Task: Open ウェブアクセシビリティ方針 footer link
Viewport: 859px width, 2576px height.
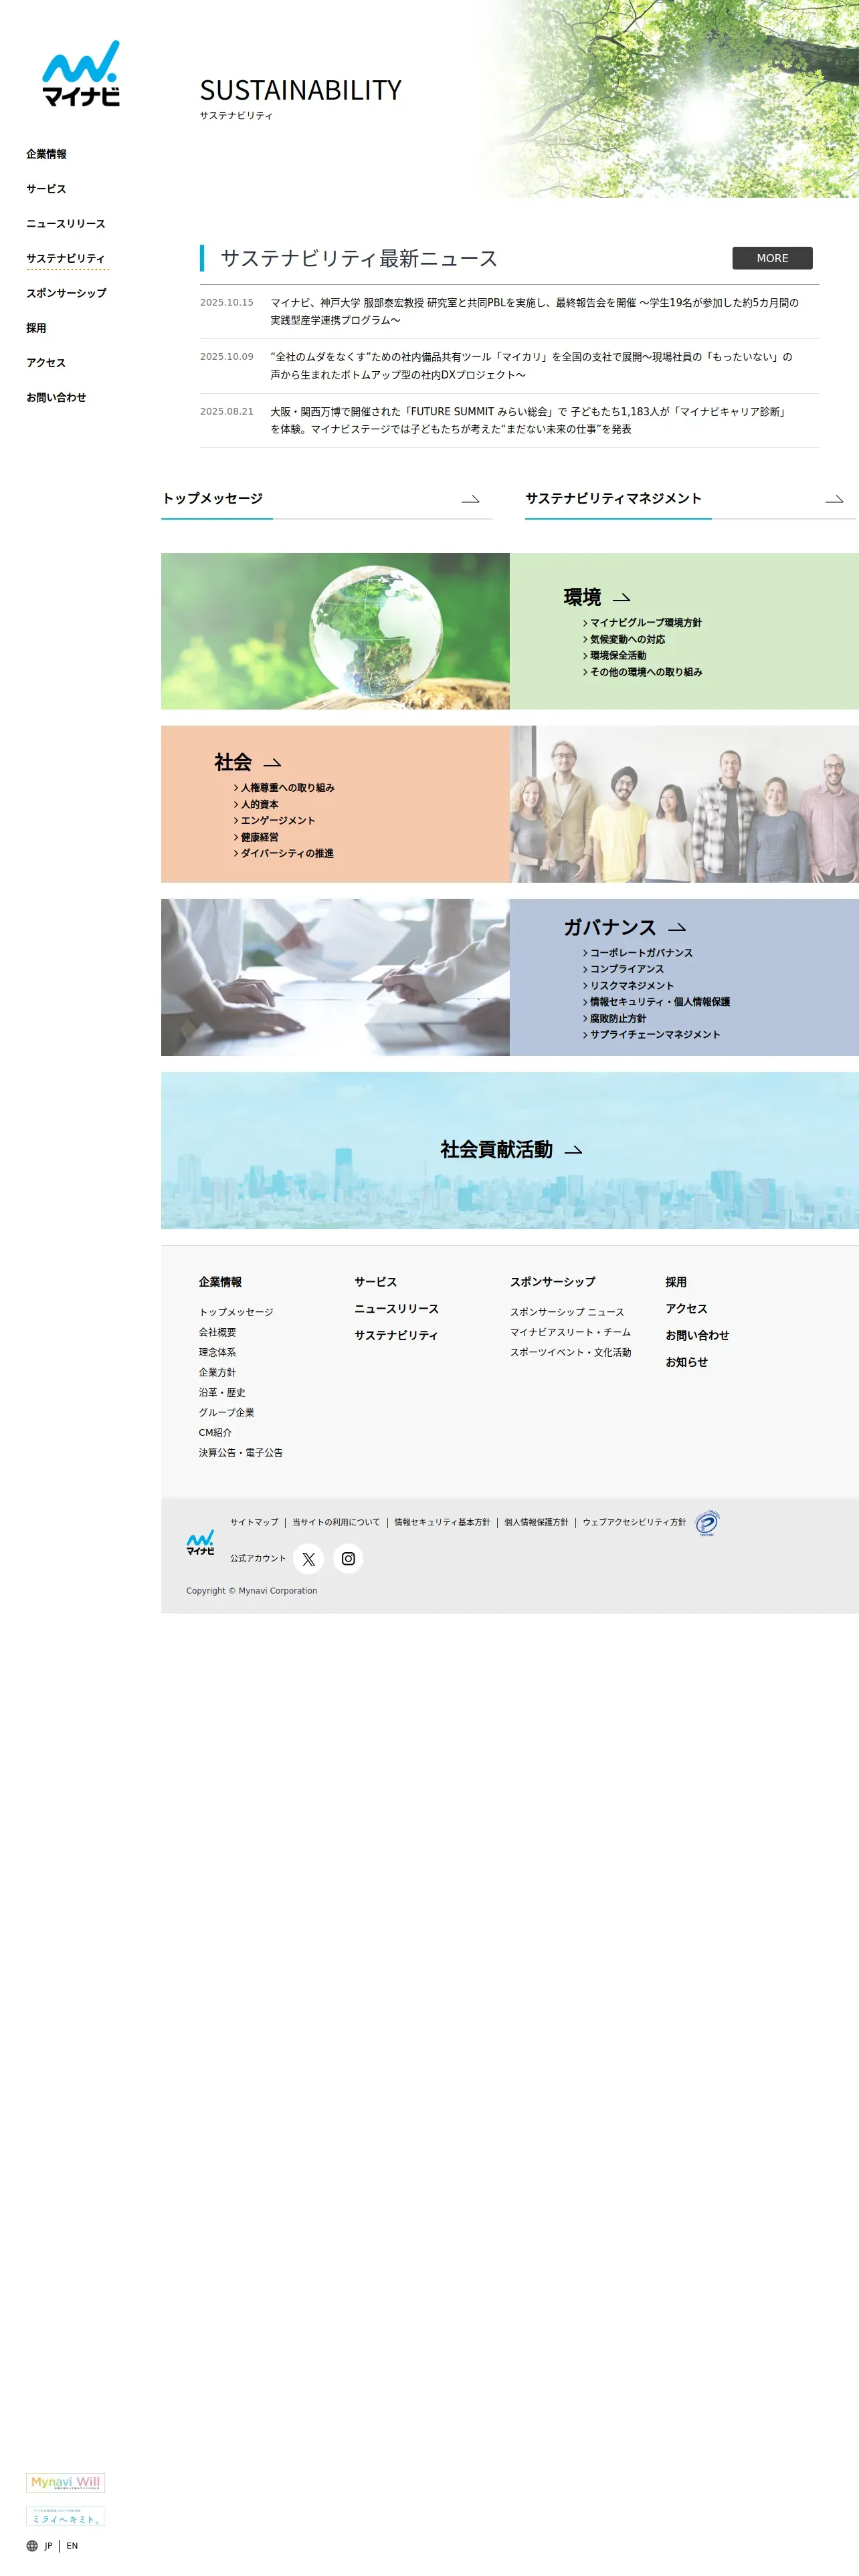Action: 634,1523
